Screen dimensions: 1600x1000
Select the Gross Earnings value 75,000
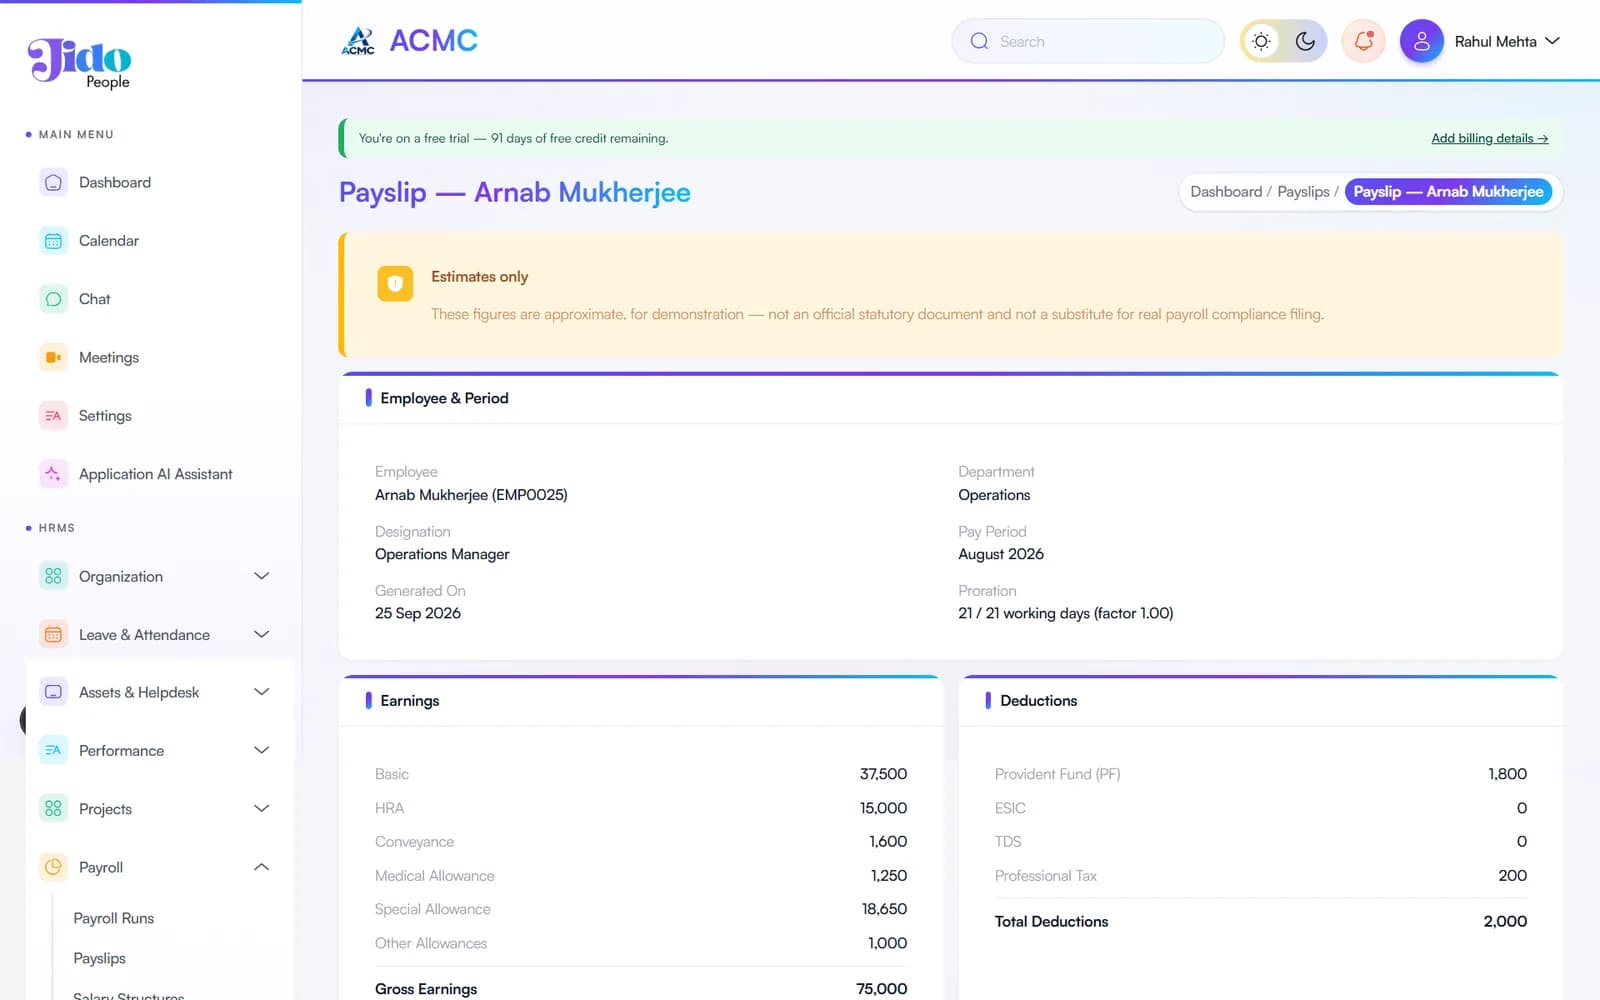pyautogui.click(x=882, y=989)
